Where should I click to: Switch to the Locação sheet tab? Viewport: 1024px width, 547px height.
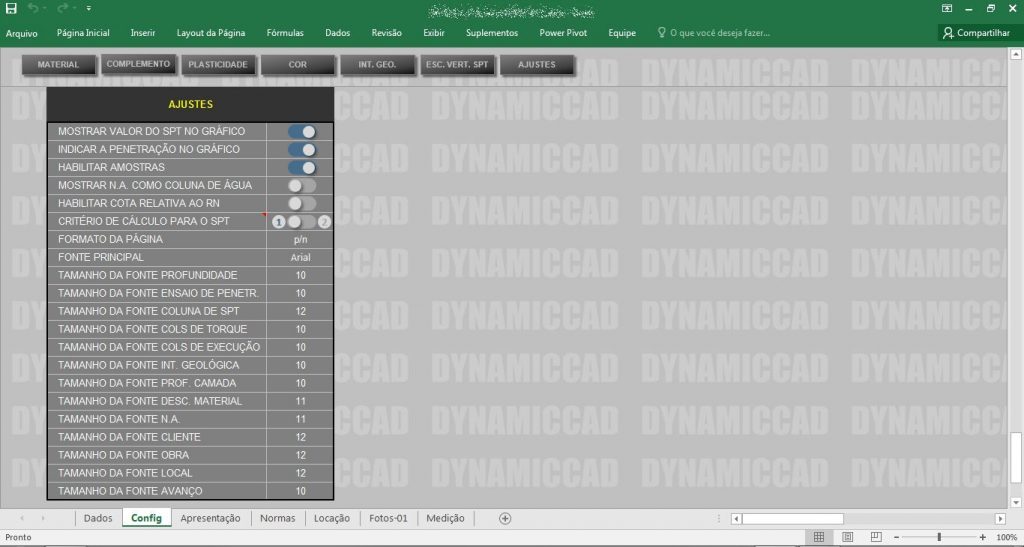pyautogui.click(x=332, y=518)
